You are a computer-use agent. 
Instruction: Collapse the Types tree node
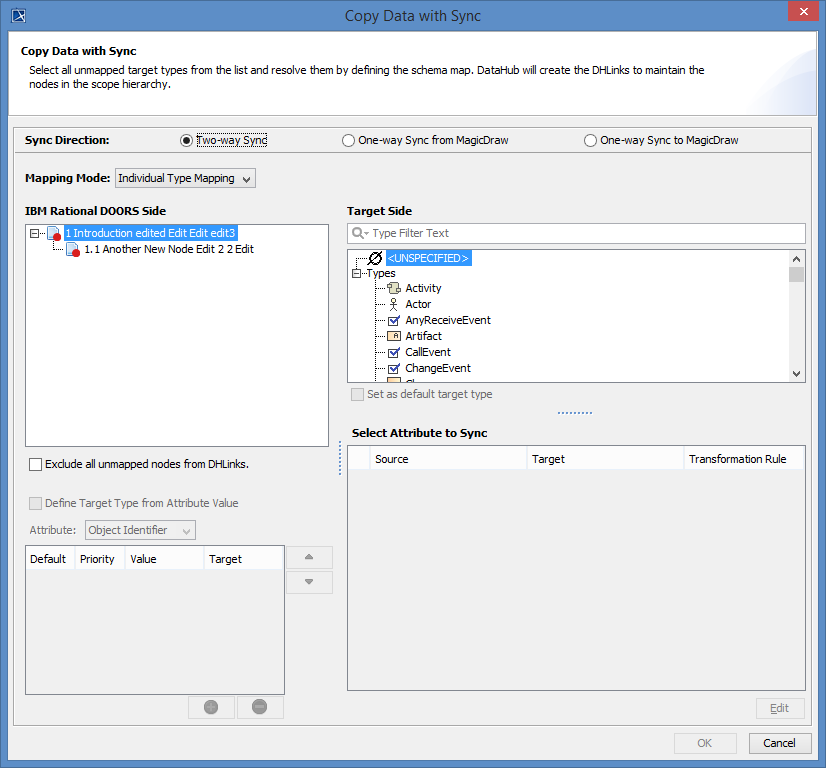tap(357, 273)
